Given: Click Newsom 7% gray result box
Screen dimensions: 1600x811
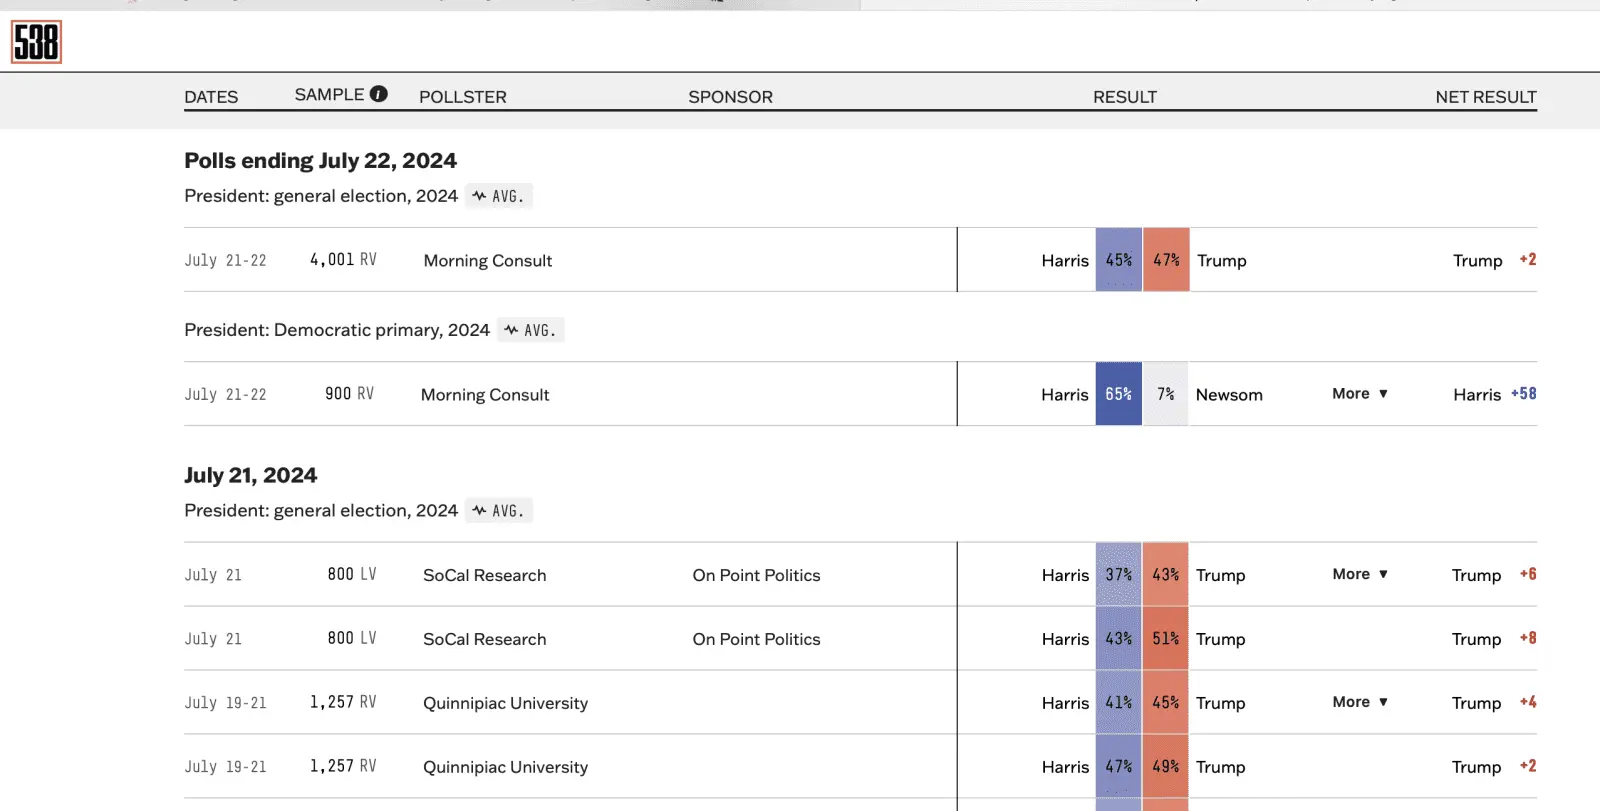Looking at the screenshot, I should point(1165,394).
